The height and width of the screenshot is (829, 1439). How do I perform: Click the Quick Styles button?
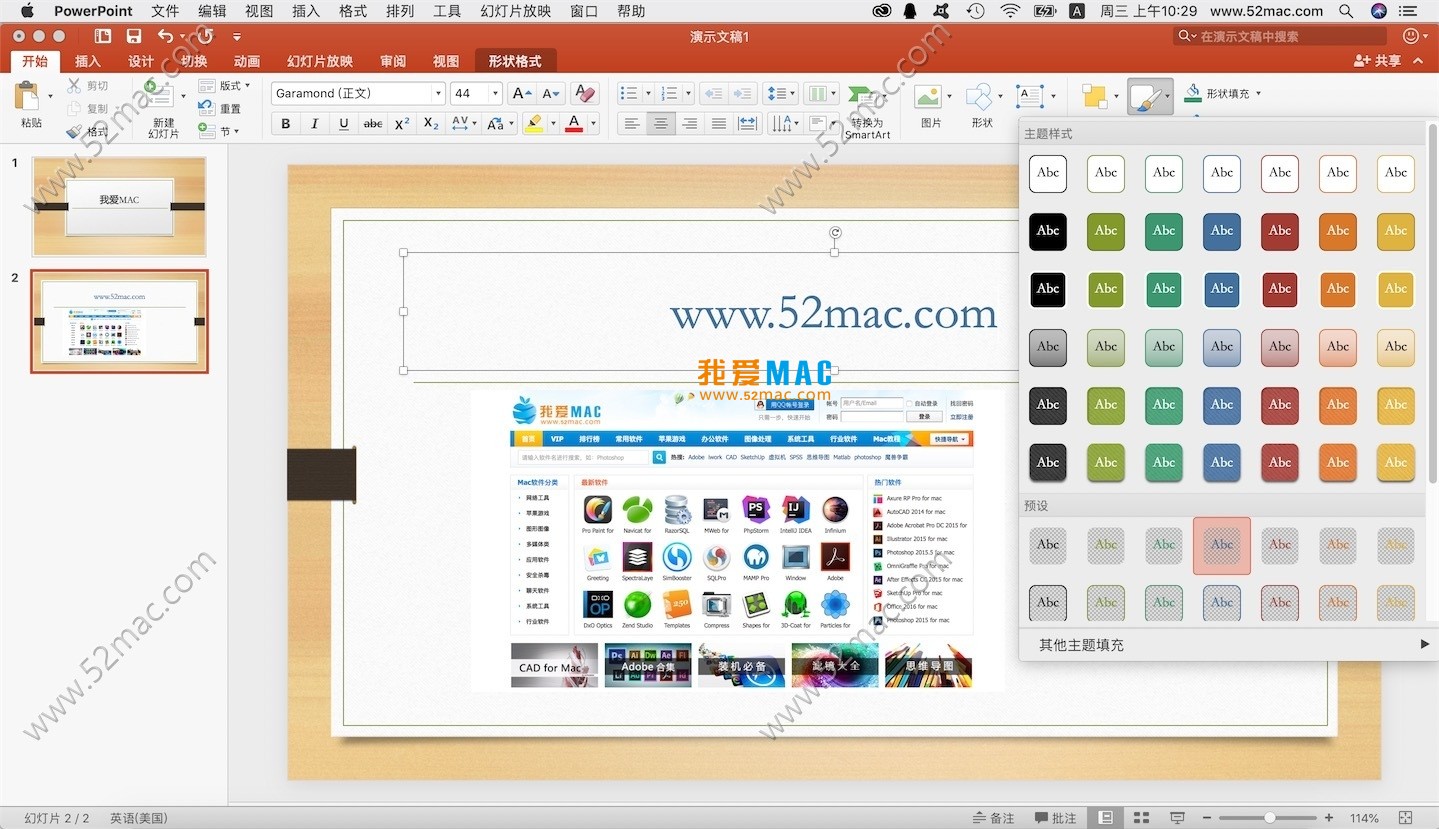(1150, 97)
